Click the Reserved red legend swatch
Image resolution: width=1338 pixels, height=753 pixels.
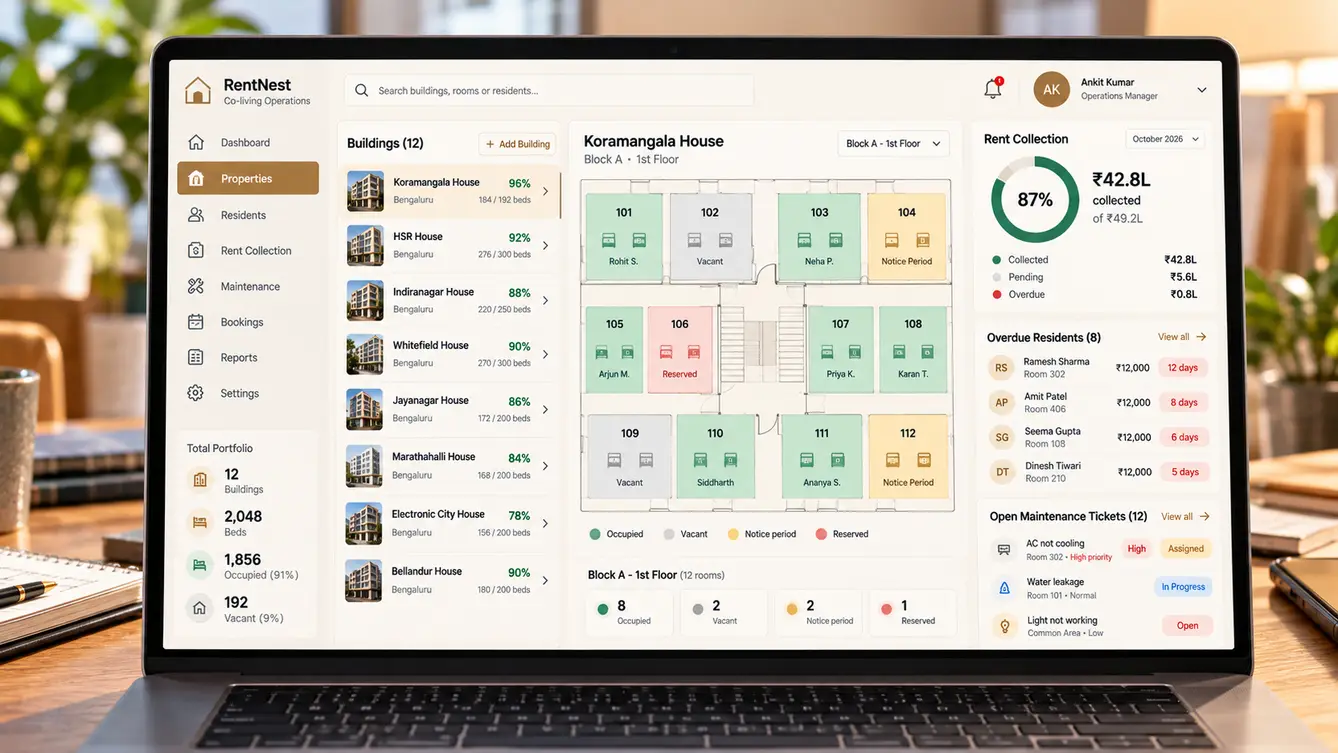[821, 534]
